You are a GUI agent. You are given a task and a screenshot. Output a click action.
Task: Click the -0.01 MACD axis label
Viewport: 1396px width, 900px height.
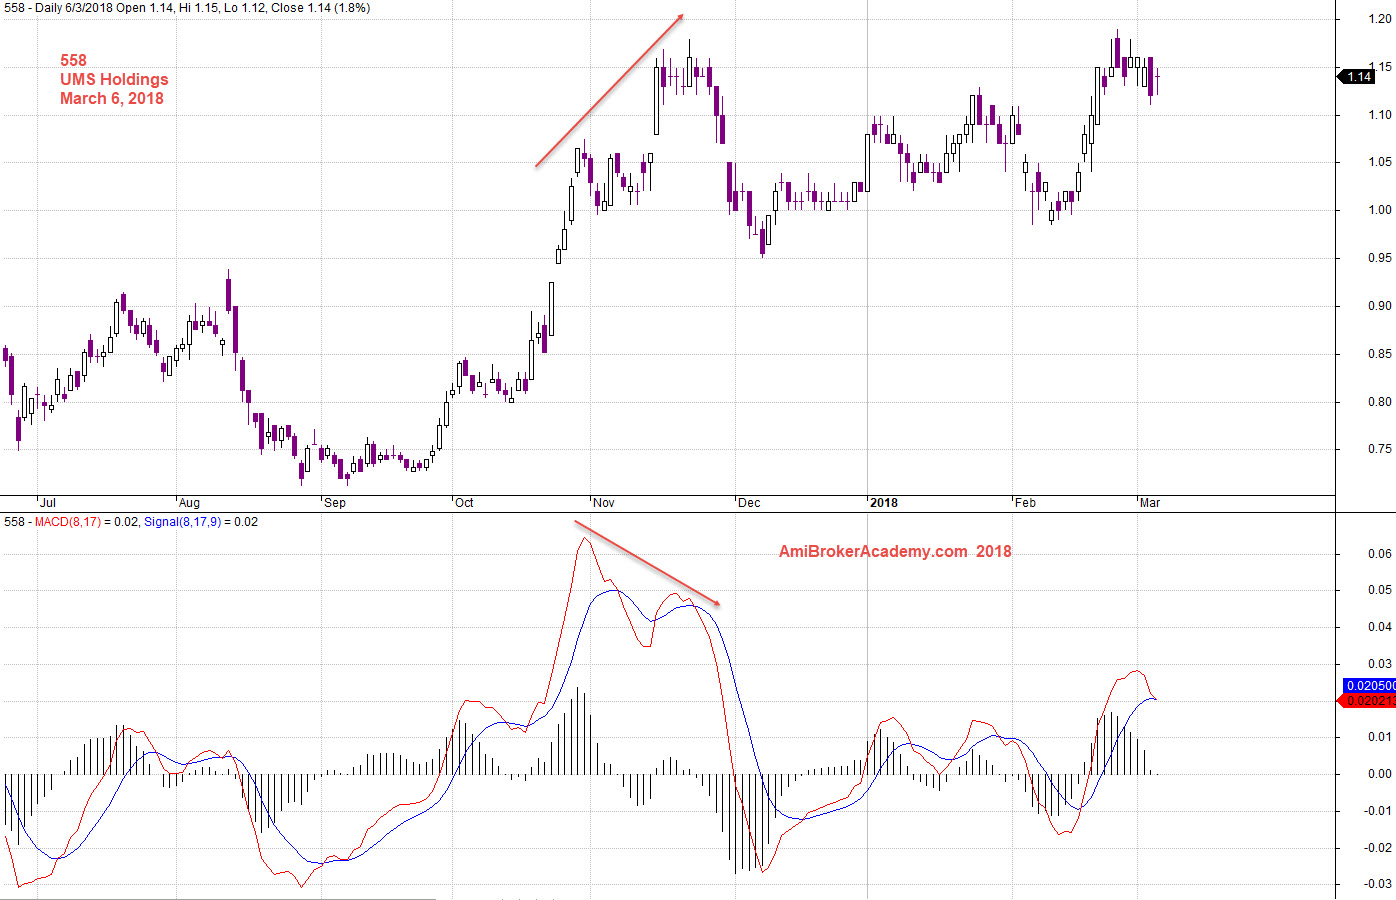point(1378,811)
